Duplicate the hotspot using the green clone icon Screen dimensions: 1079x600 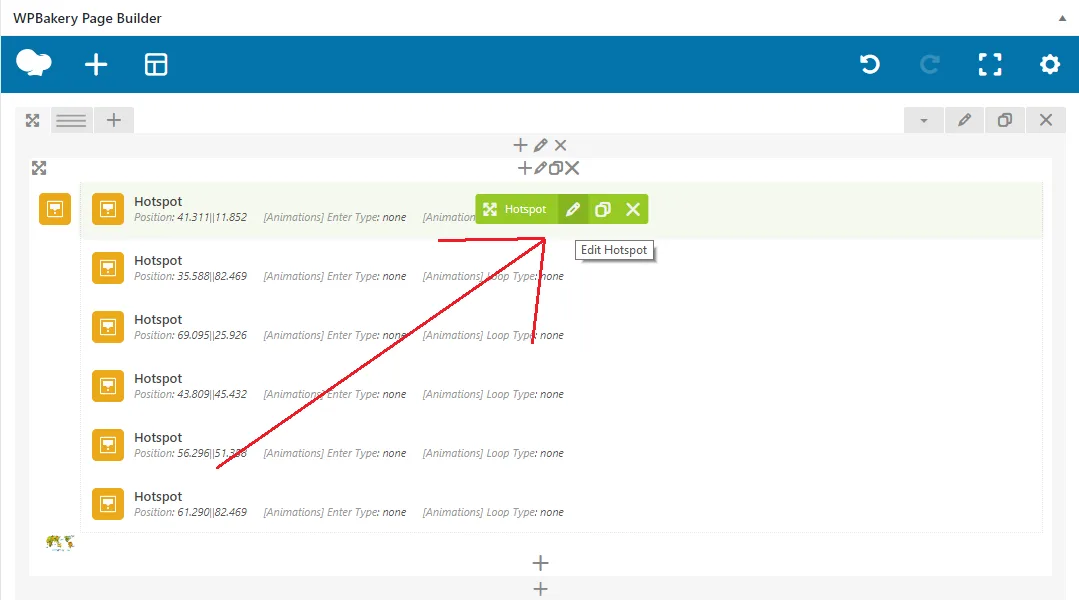(603, 209)
